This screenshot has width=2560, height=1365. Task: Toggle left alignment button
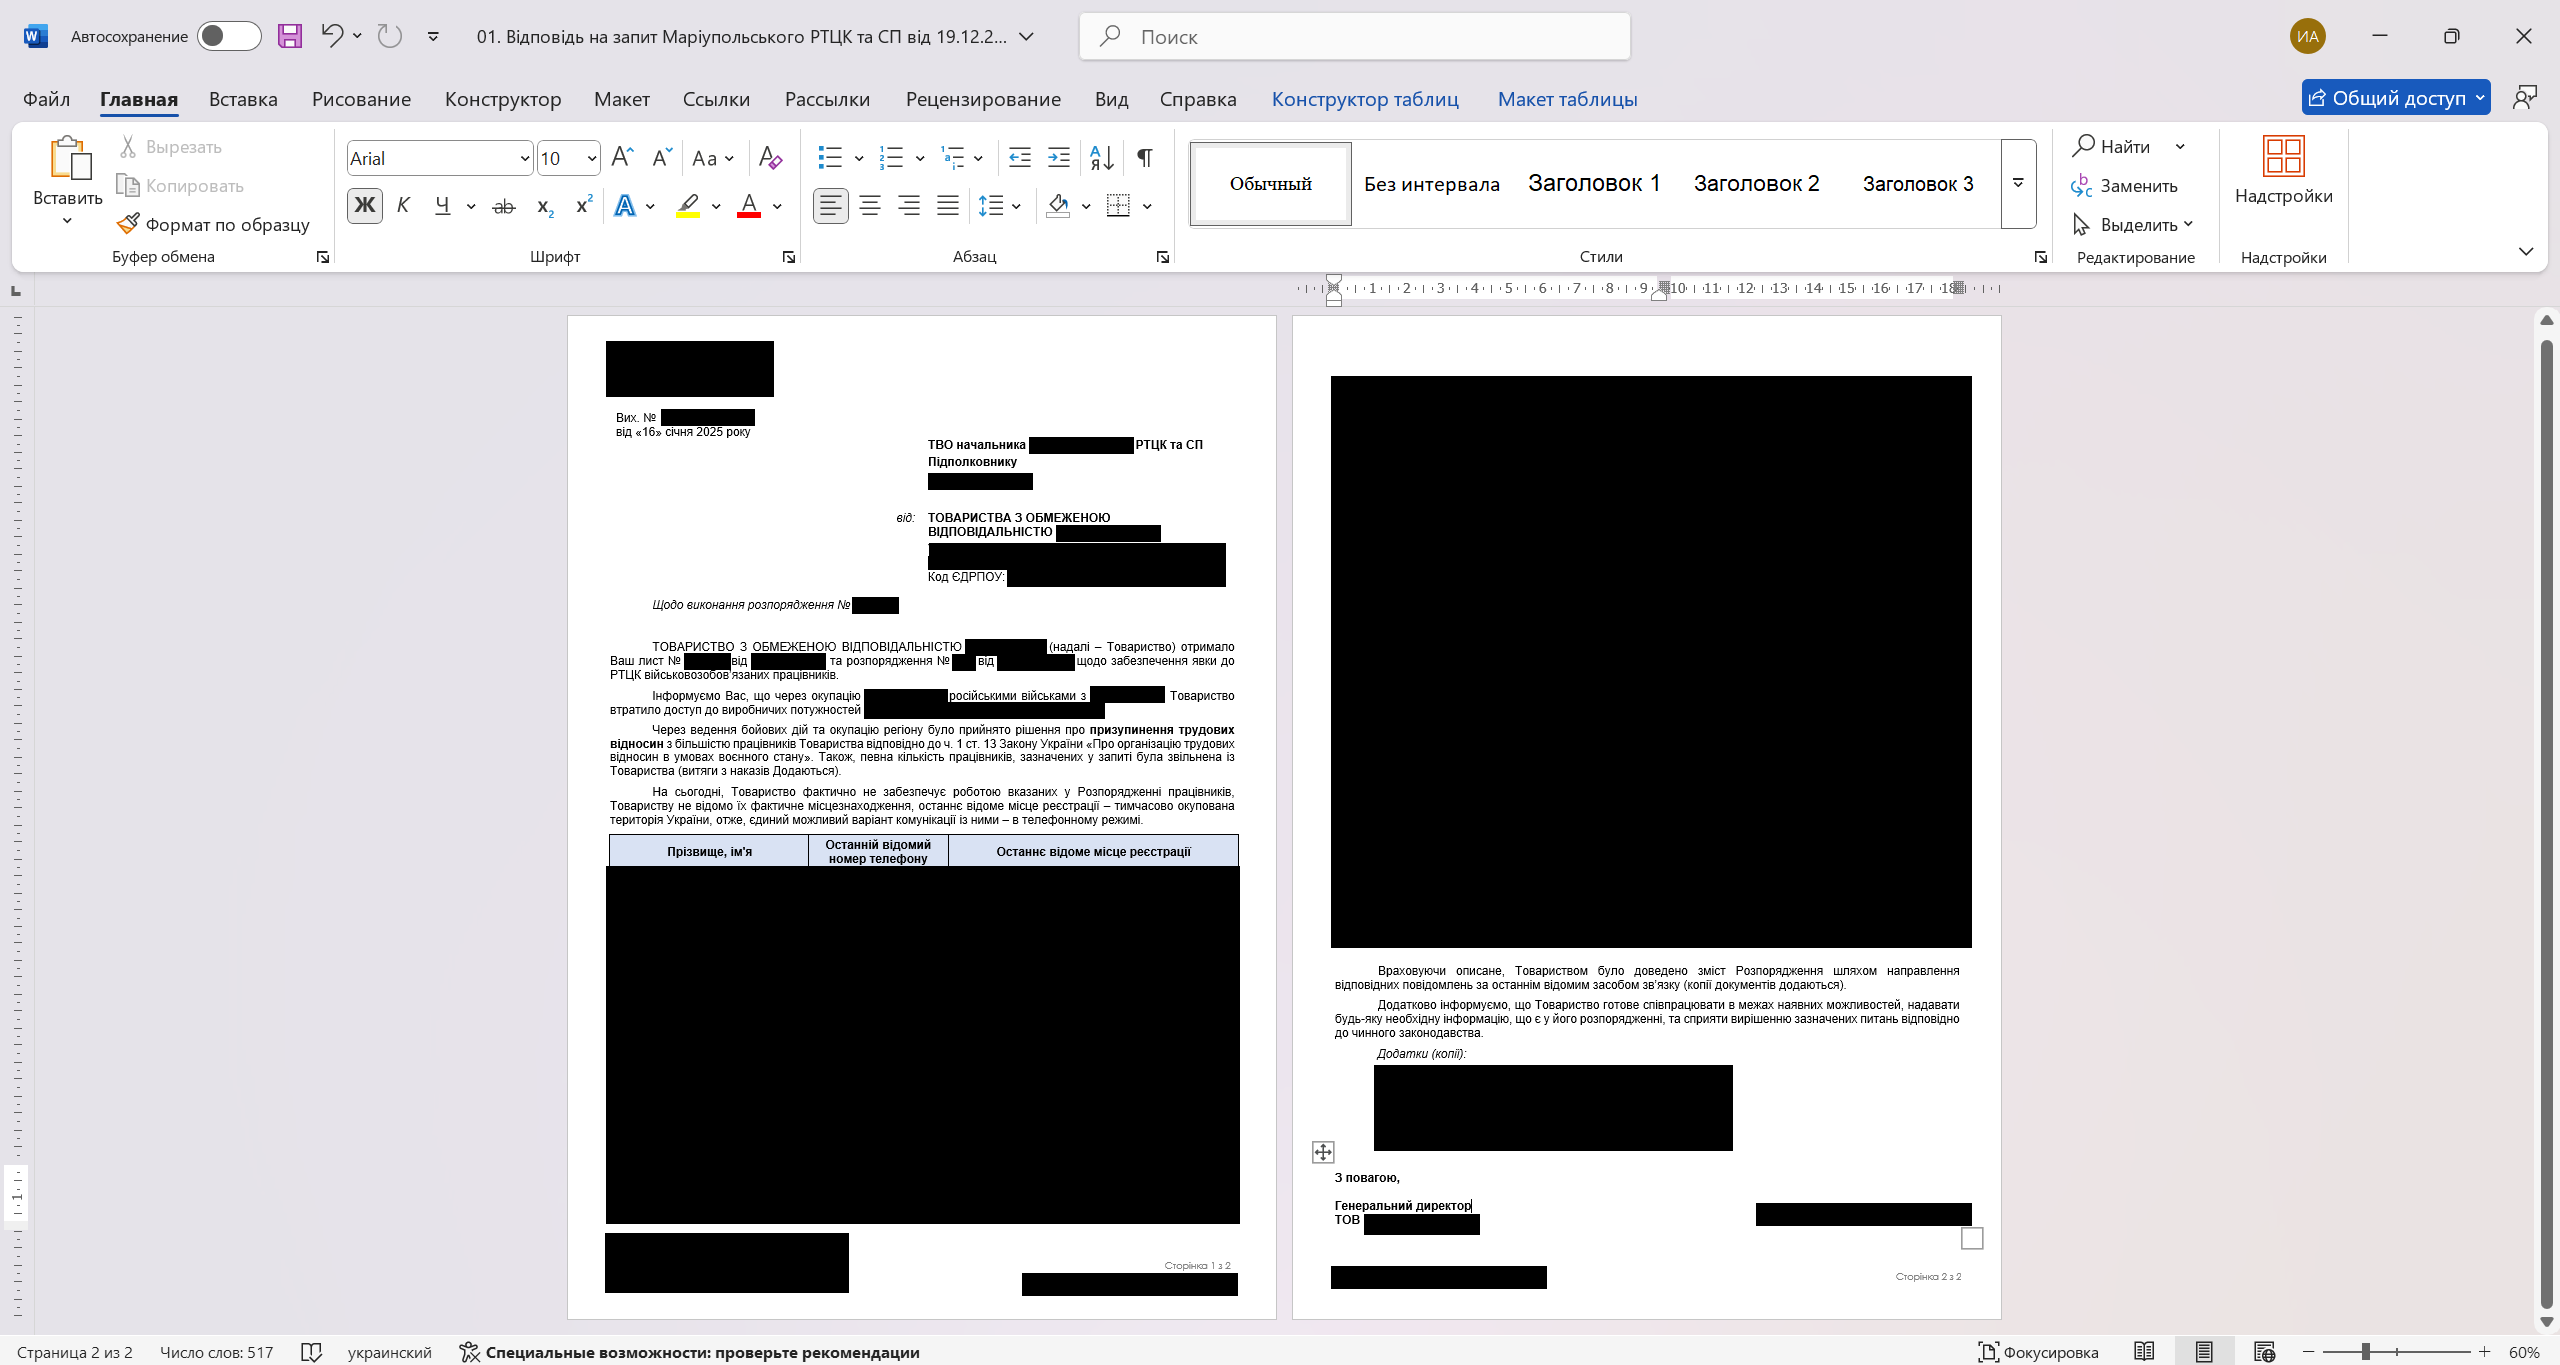tap(831, 206)
